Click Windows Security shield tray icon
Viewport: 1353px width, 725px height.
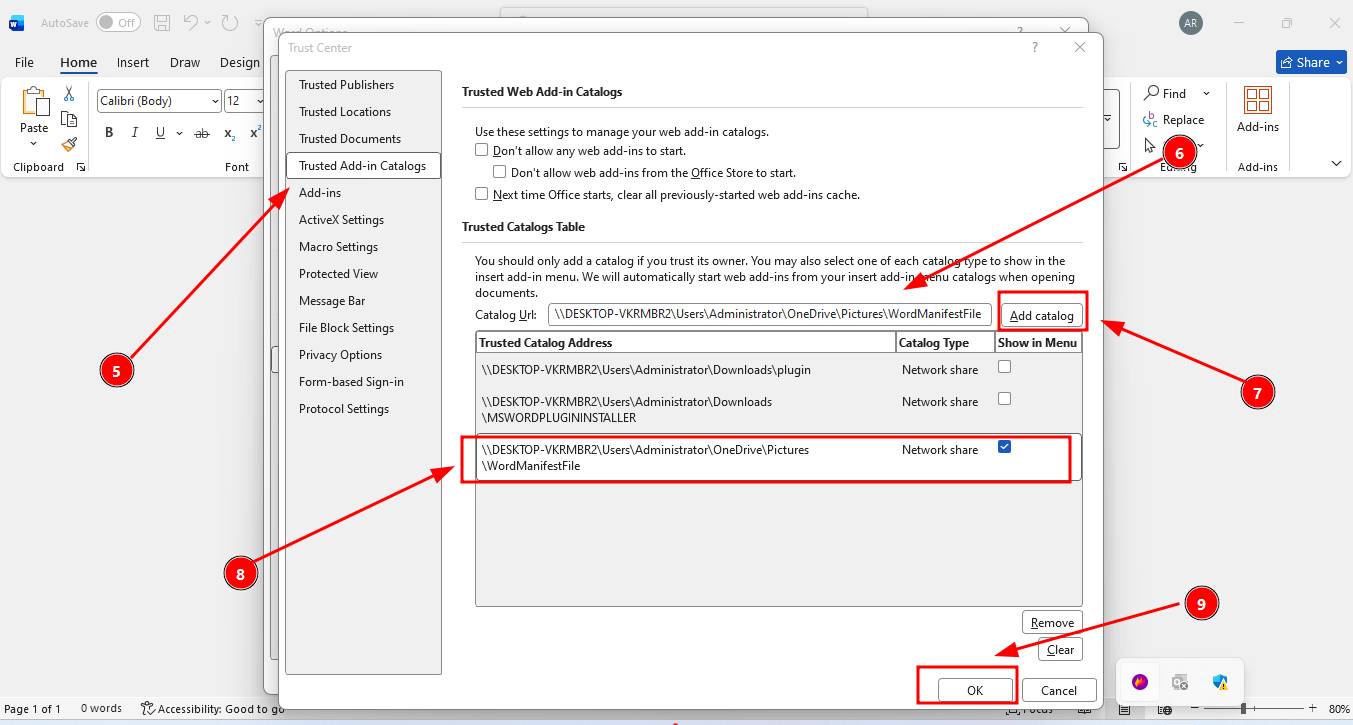pos(1220,682)
